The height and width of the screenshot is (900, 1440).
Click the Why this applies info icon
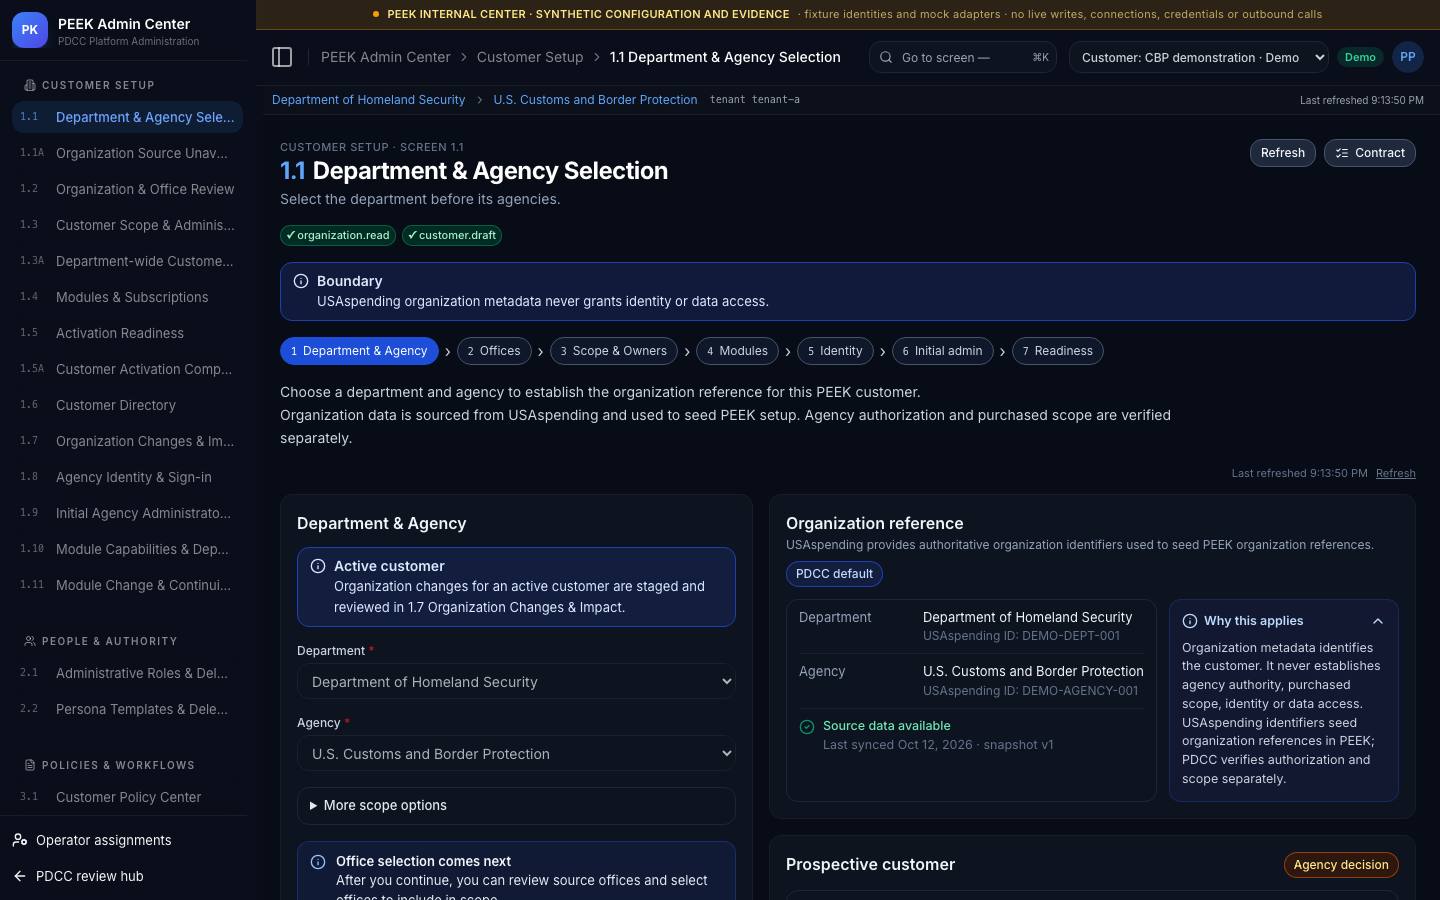1190,621
